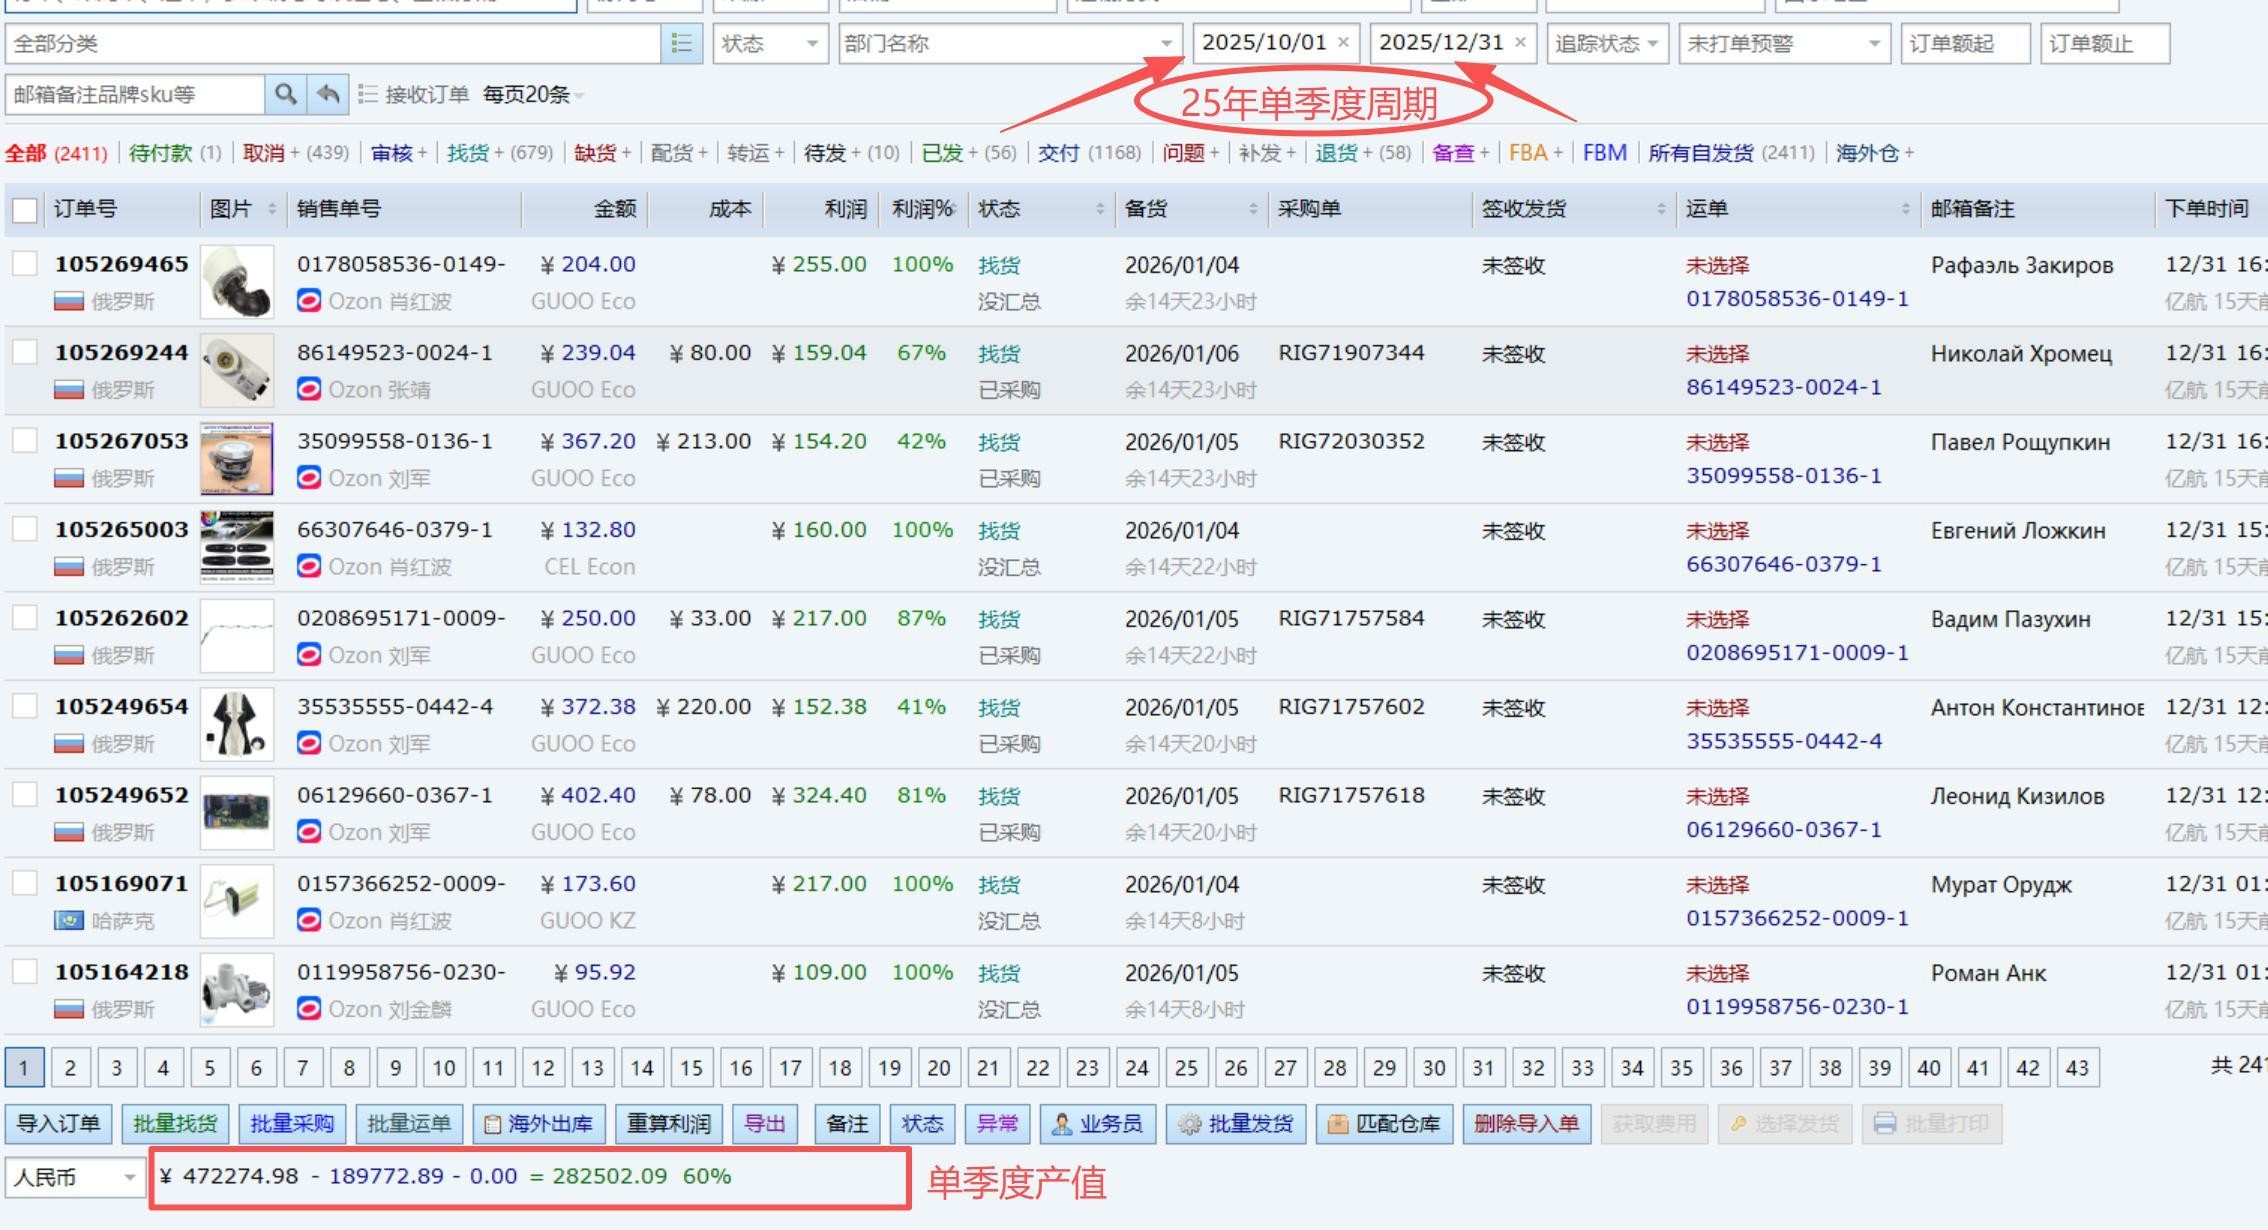The height and width of the screenshot is (1230, 2268).
Task: Clear the 2025/10/01 start date
Action: [1344, 42]
